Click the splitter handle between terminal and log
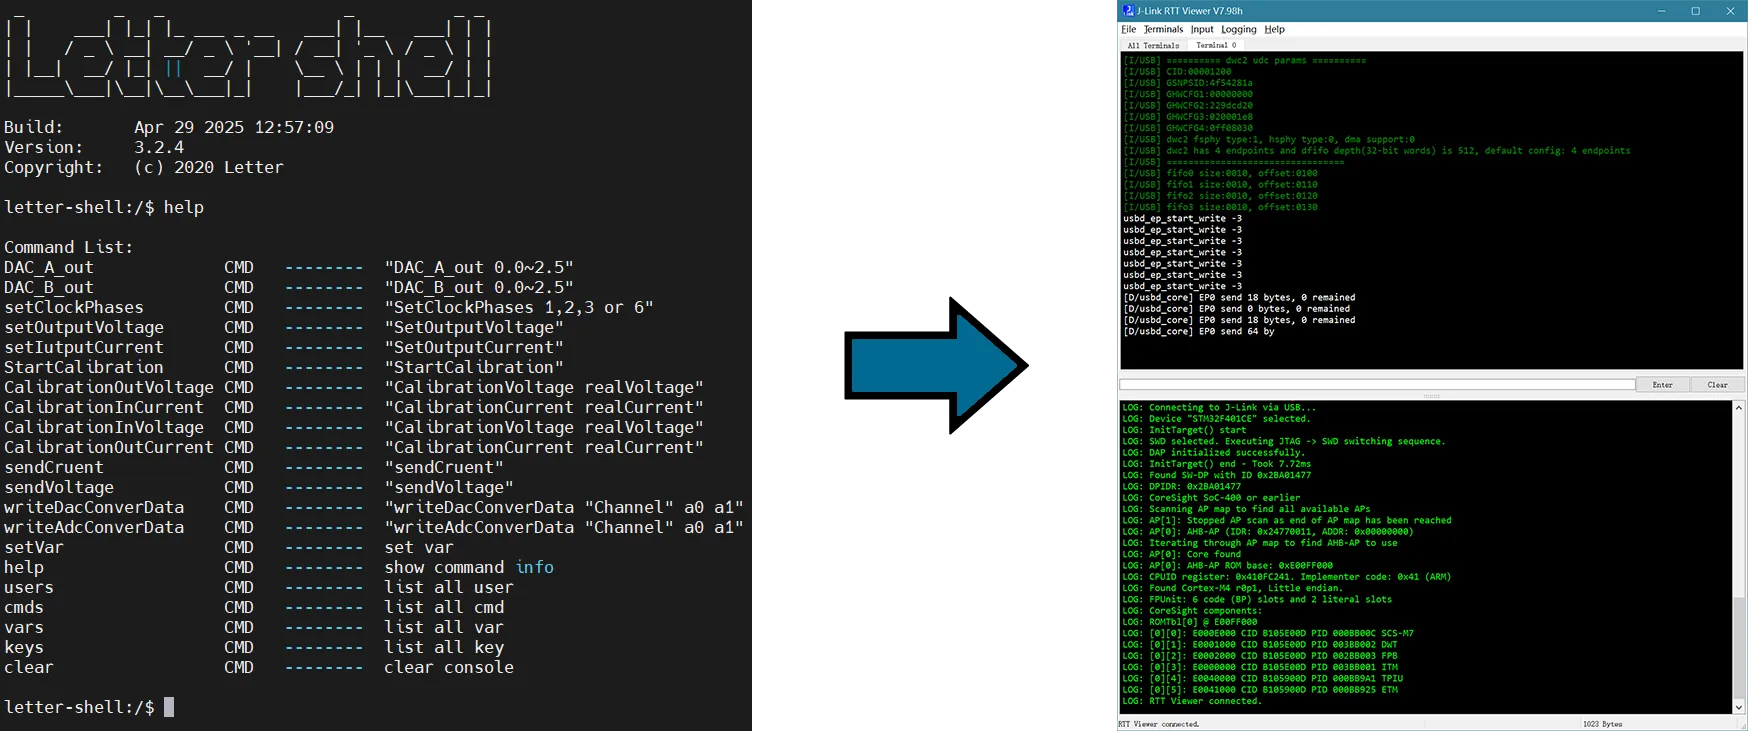Viewport: 1748px width, 731px height. pyautogui.click(x=1431, y=396)
